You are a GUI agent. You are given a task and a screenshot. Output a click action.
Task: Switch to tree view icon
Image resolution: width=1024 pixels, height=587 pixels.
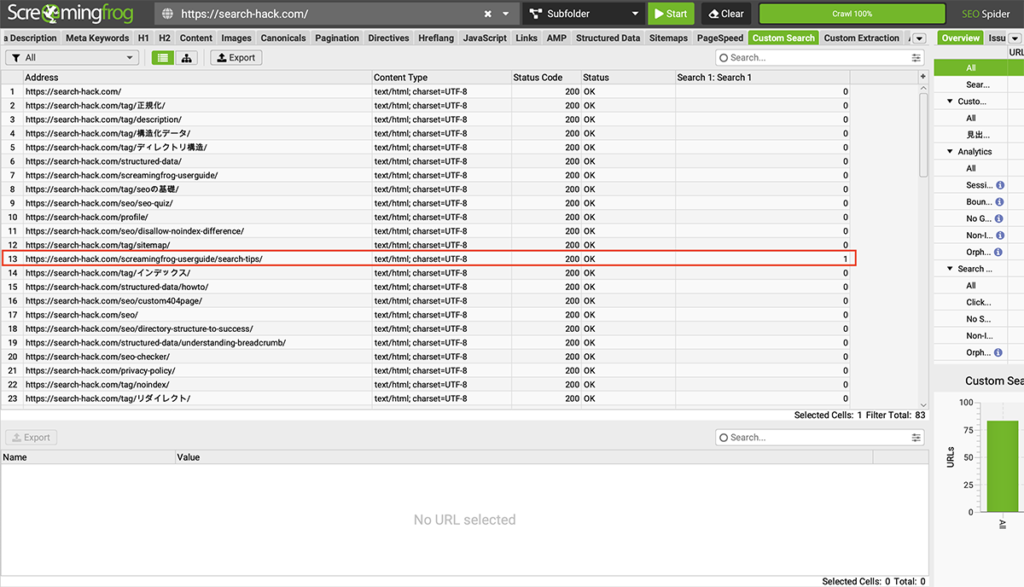pos(186,57)
